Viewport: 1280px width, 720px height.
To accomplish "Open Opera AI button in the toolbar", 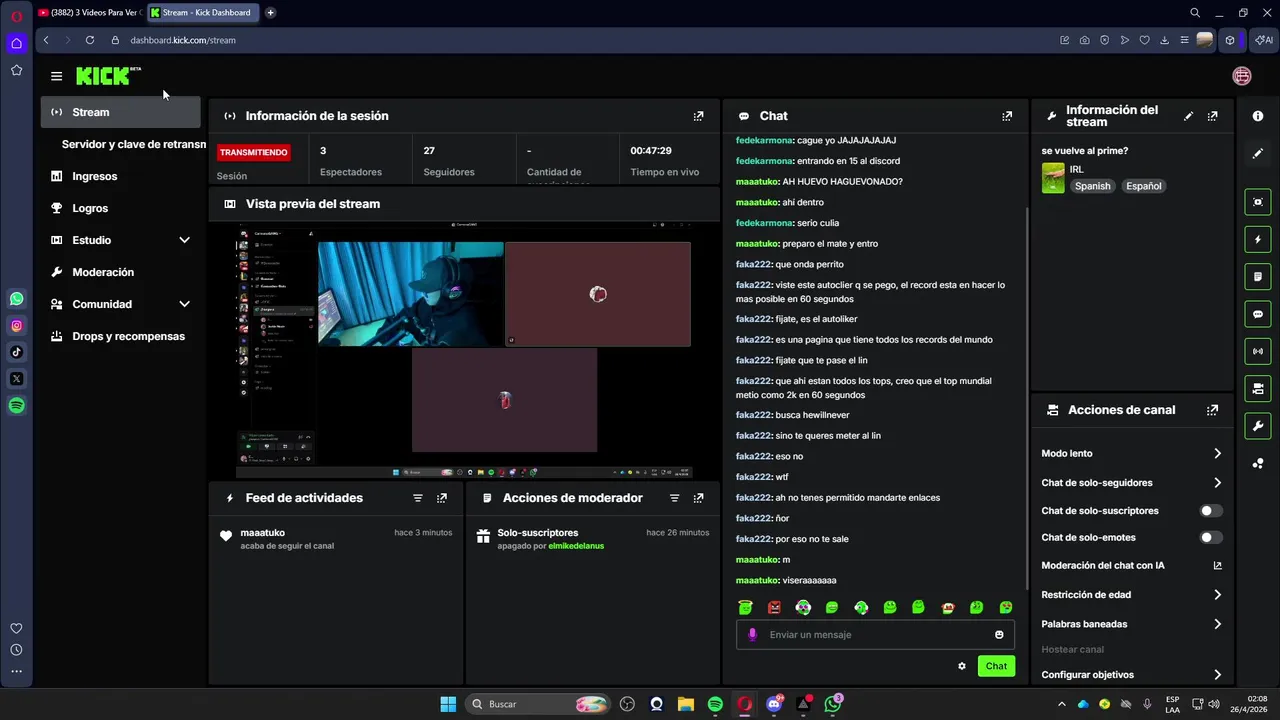I will coord(1265,40).
